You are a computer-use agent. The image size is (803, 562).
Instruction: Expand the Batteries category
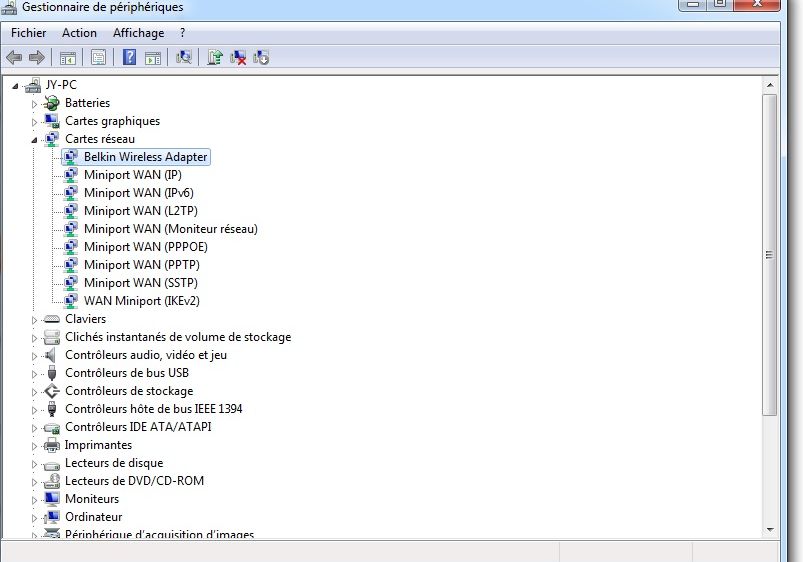pyautogui.click(x=34, y=104)
